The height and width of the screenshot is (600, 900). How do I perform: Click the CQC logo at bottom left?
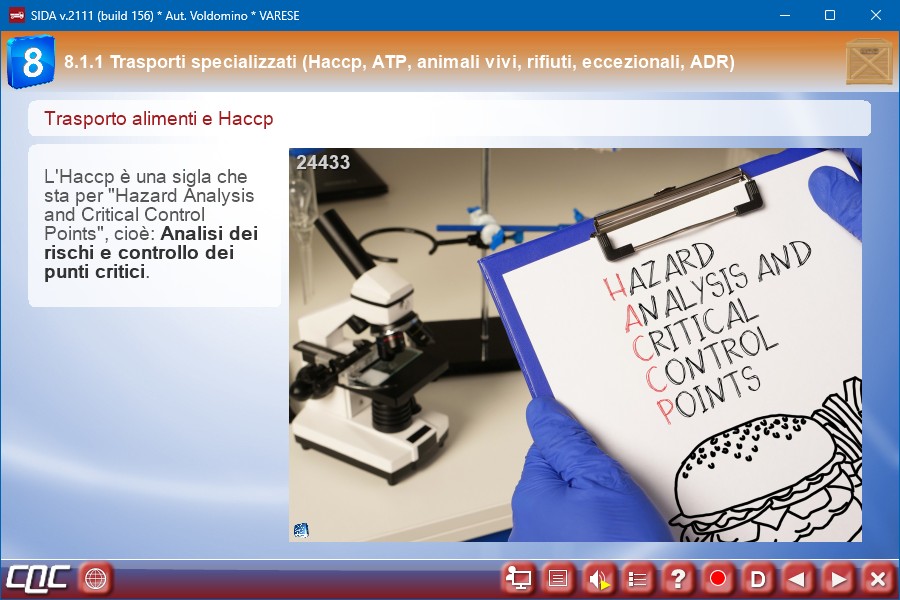38,578
